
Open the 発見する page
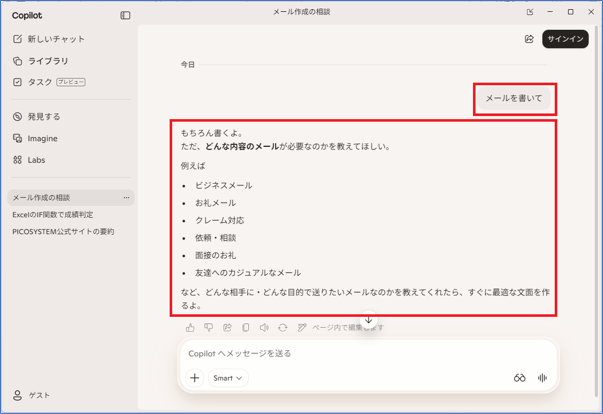pyautogui.click(x=37, y=116)
